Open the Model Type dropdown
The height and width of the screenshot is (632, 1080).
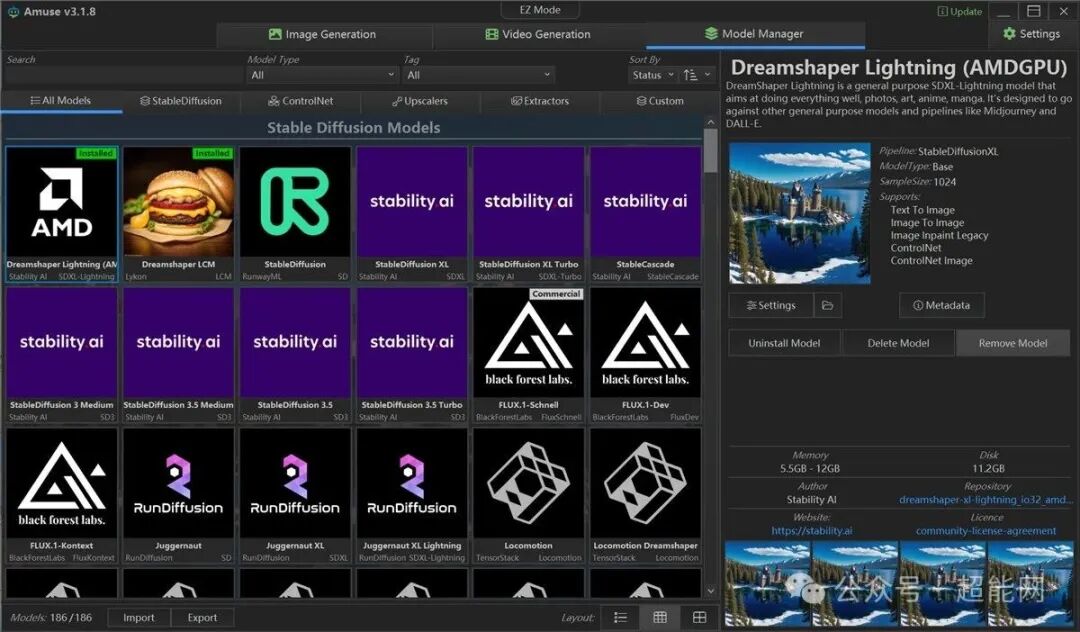point(322,75)
